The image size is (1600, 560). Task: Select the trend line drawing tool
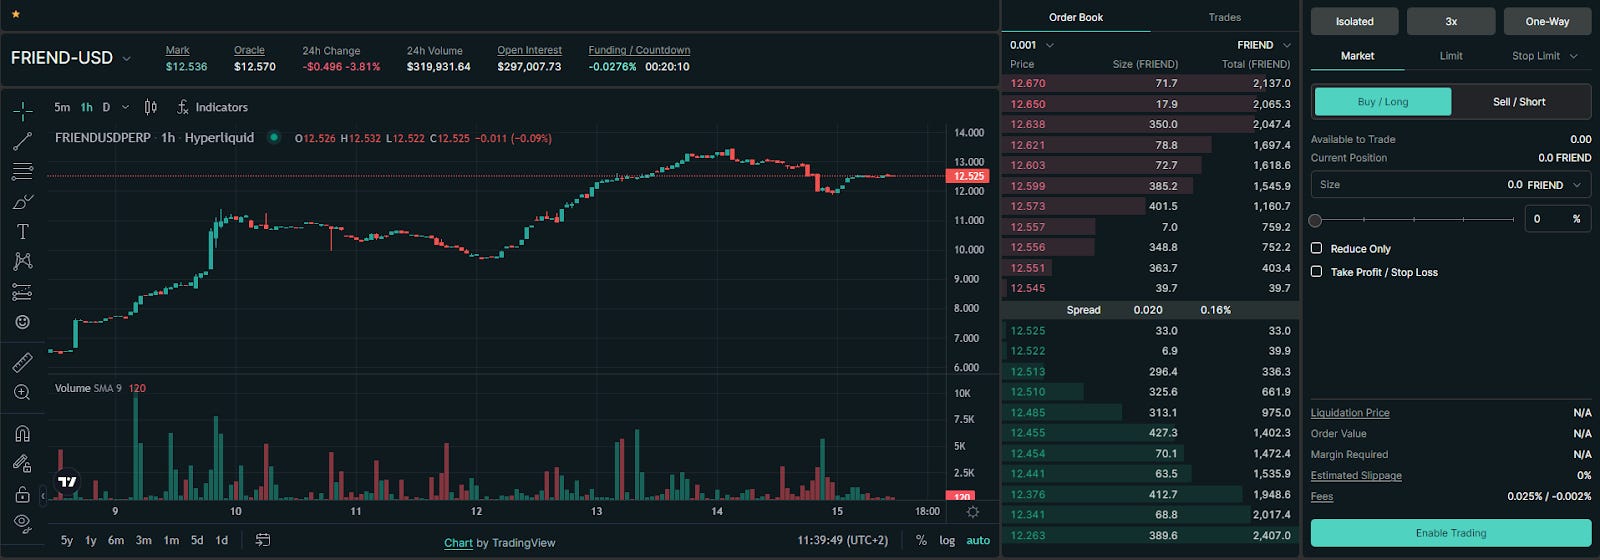(22, 141)
